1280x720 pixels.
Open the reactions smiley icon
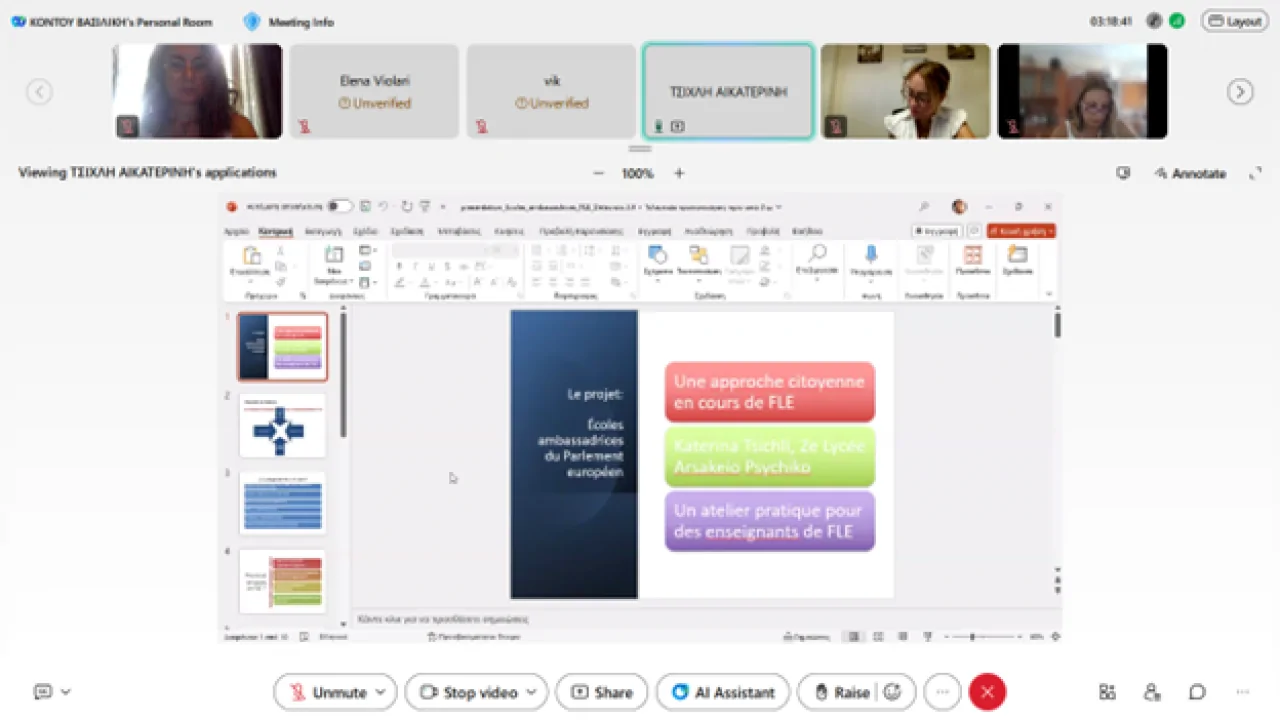click(x=893, y=692)
